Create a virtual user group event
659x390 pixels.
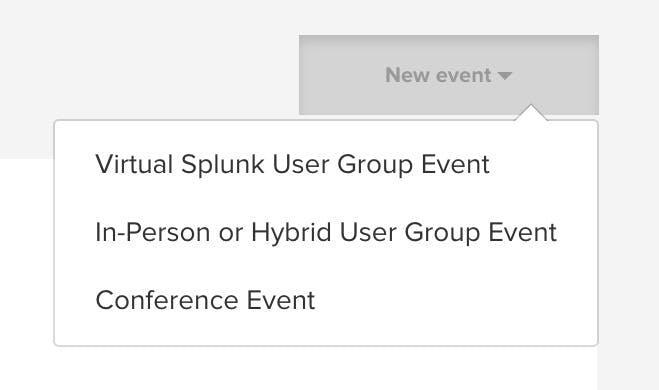click(x=293, y=164)
